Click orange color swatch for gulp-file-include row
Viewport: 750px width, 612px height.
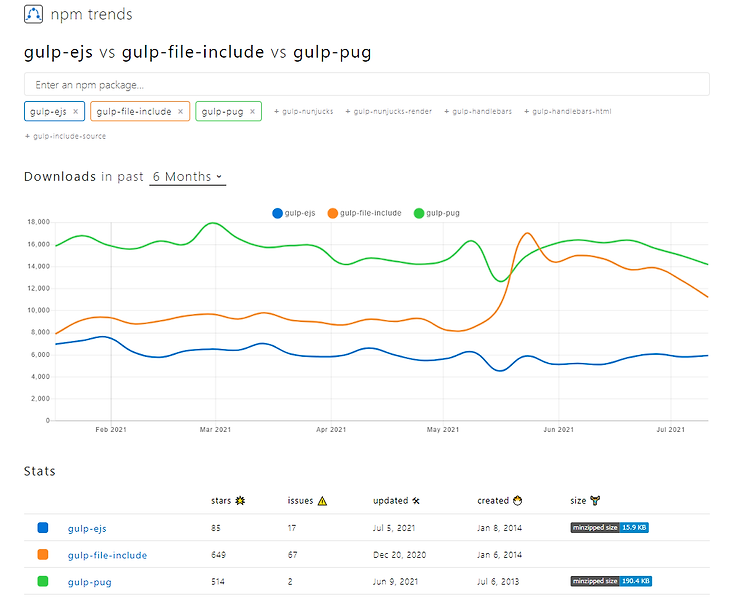[43, 555]
